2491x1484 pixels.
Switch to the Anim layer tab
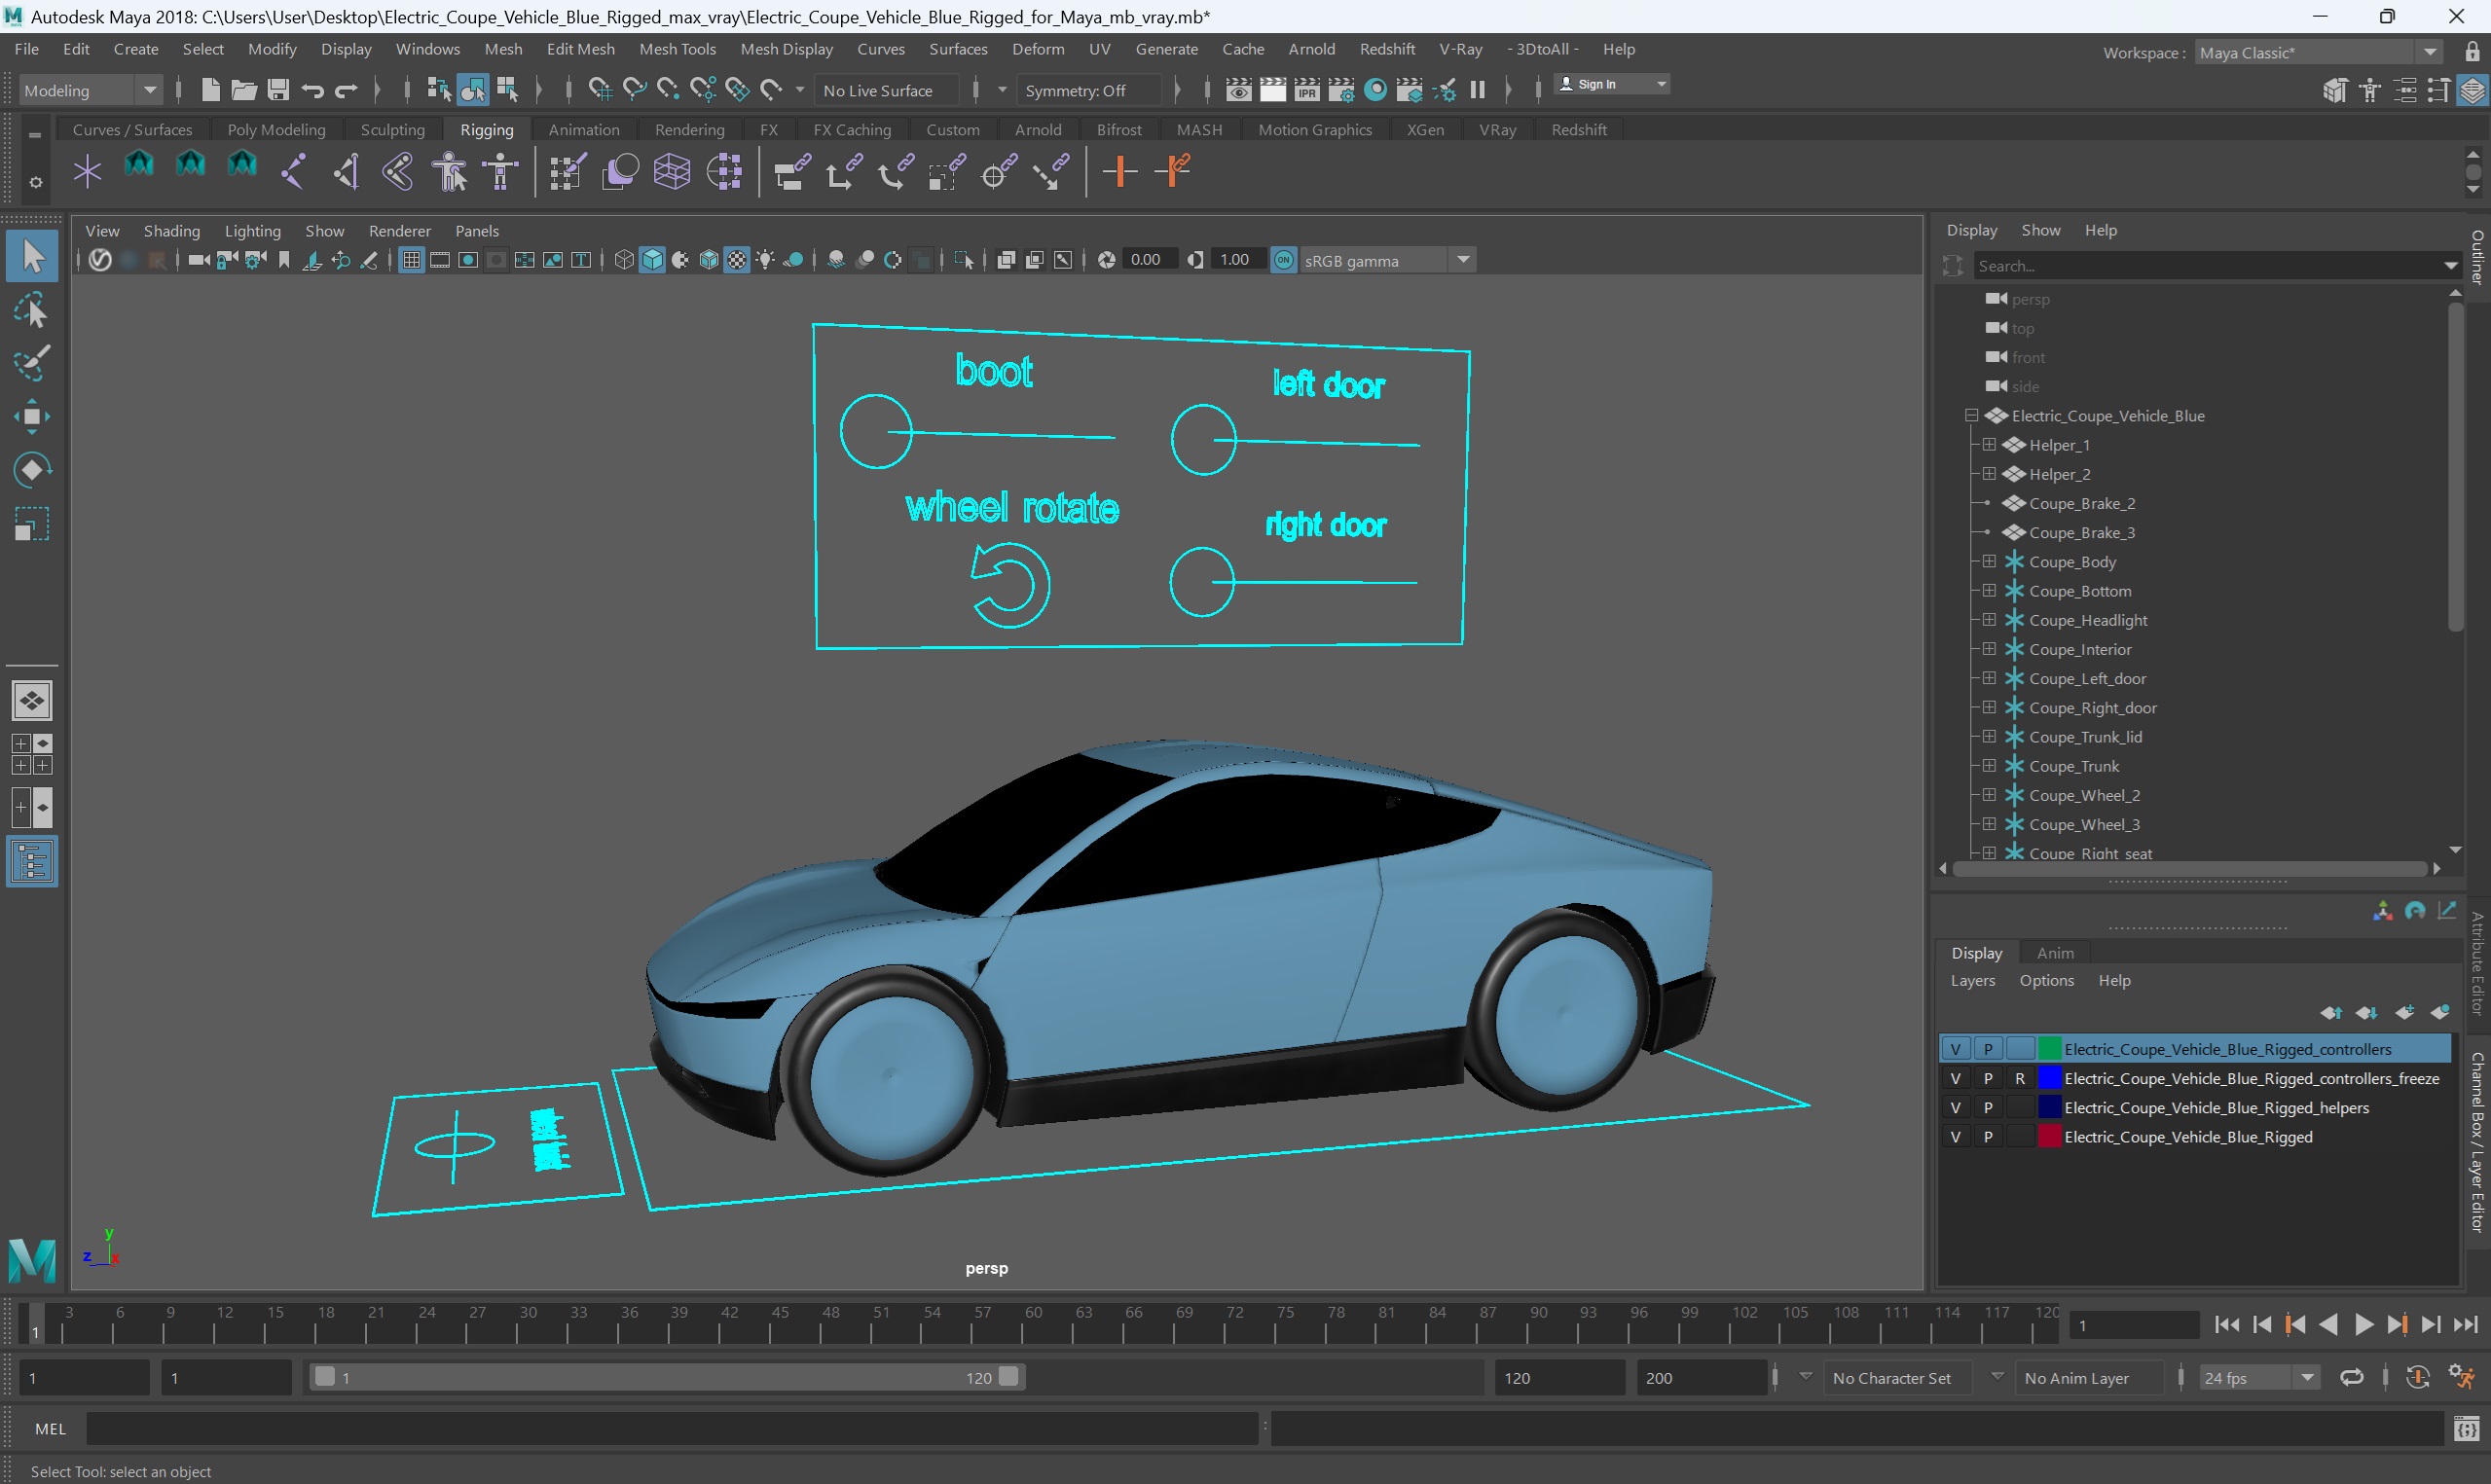point(2055,953)
